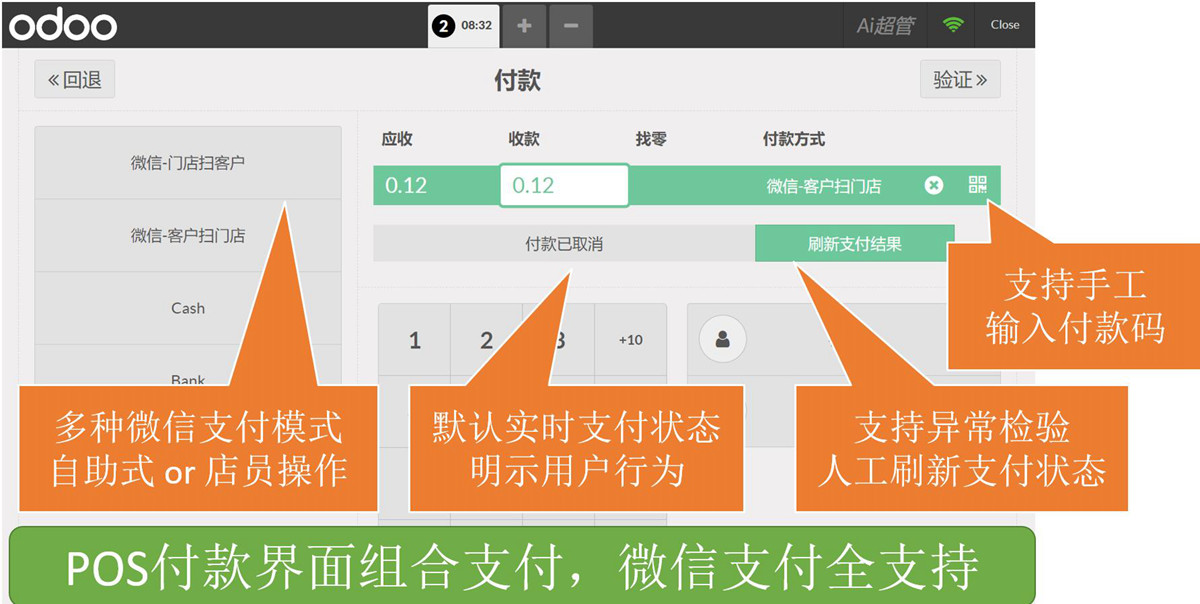Image resolution: width=1200 pixels, height=604 pixels.
Task: Click 刷新支付结果 to refresh payment result
Action: (855, 243)
